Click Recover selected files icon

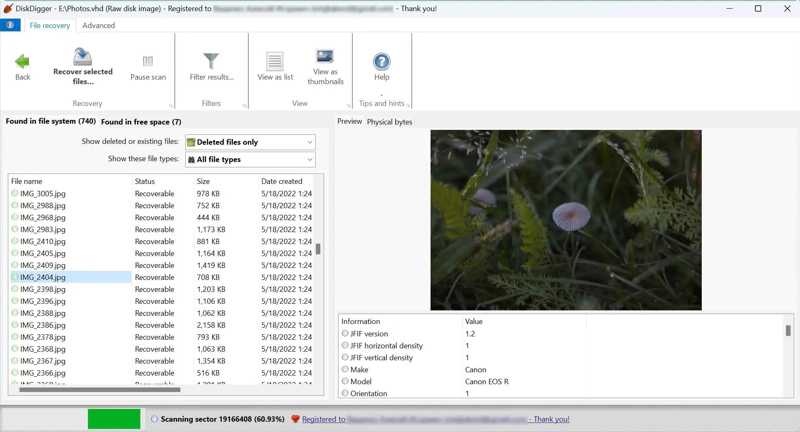pyautogui.click(x=82, y=58)
